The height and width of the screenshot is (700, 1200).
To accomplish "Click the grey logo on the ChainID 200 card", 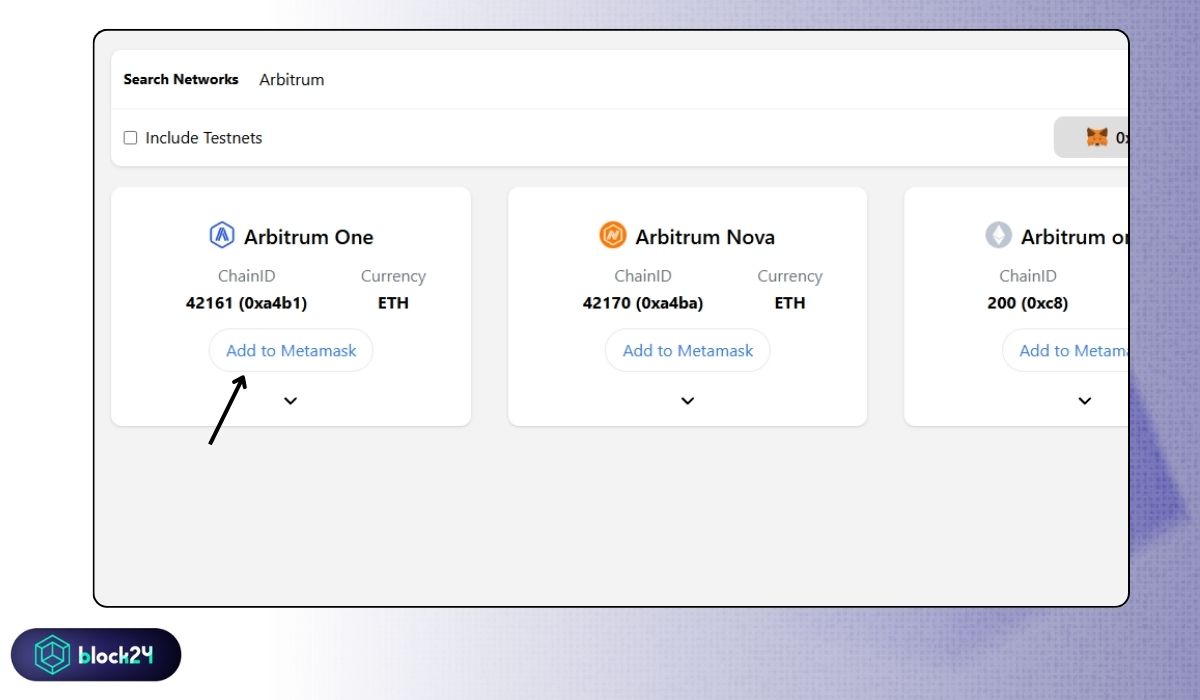I will pyautogui.click(x=998, y=236).
